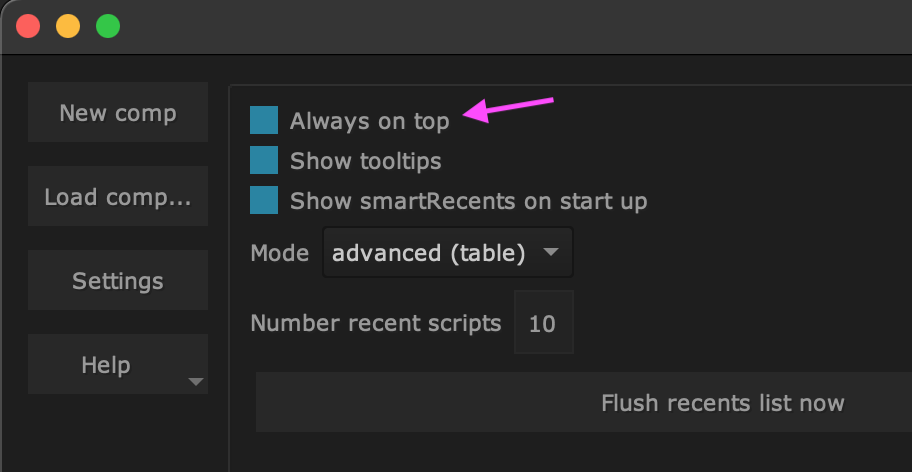Click the New comp button
The image size is (912, 472).
(x=118, y=113)
